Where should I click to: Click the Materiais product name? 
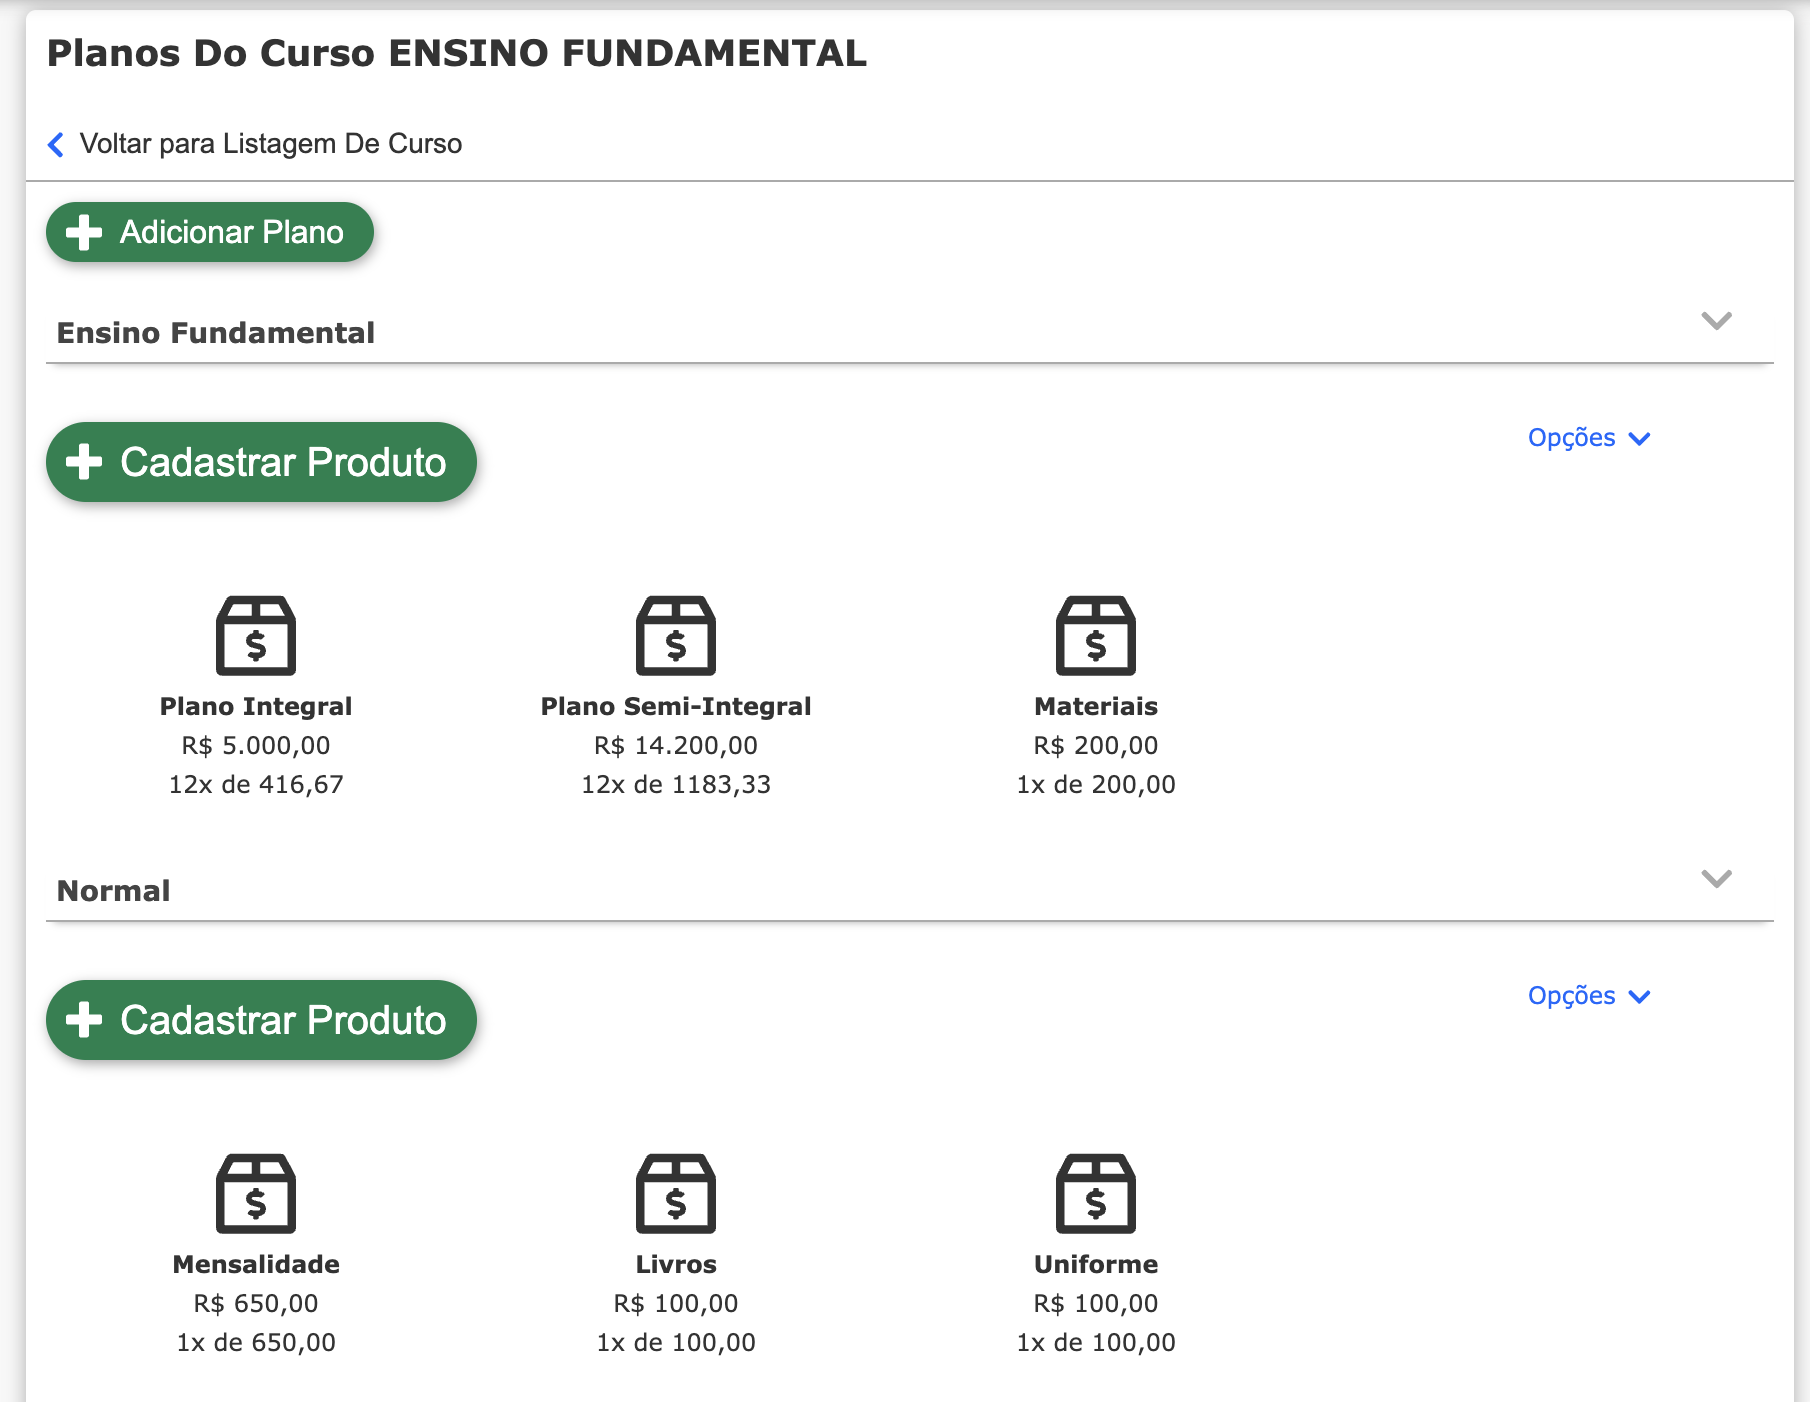pyautogui.click(x=1096, y=707)
